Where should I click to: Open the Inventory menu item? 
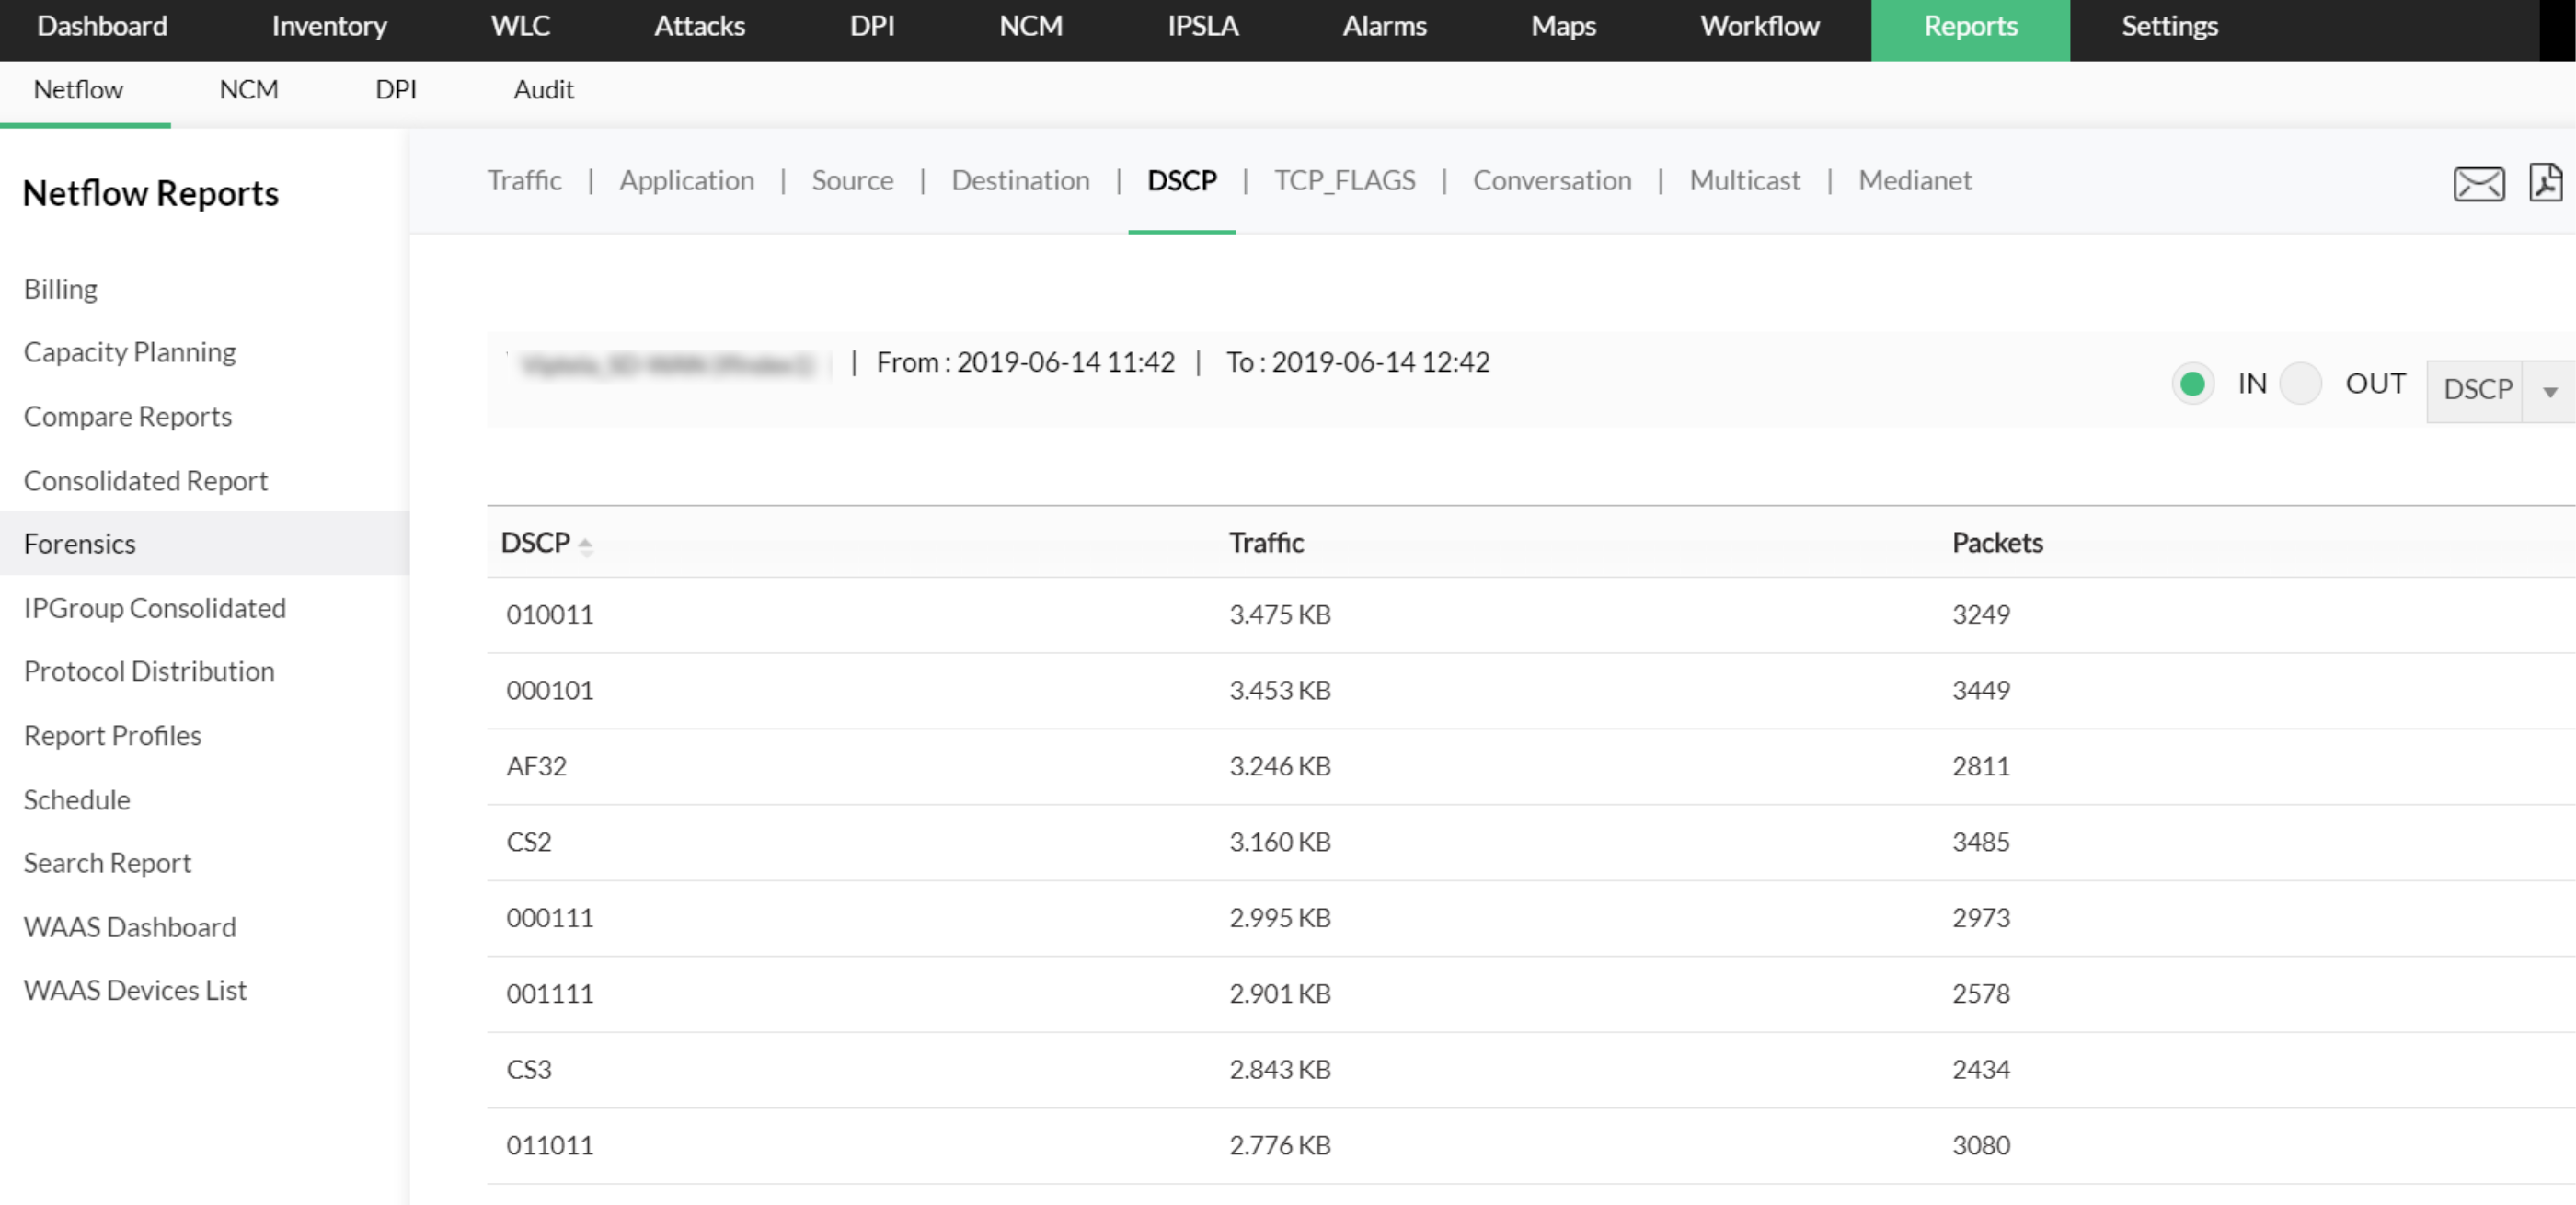pyautogui.click(x=329, y=26)
